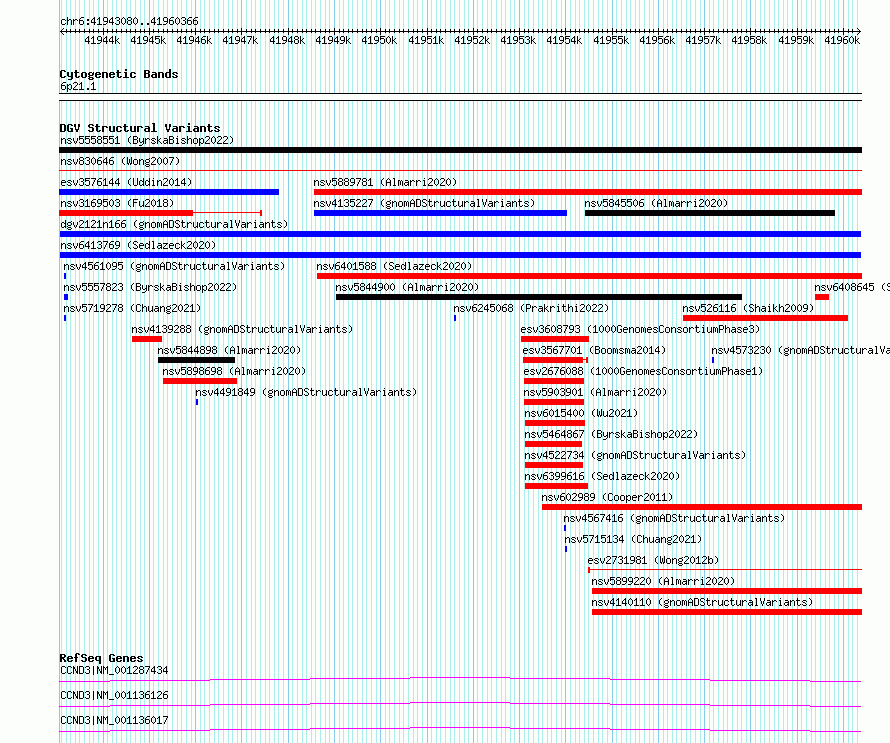Select CCND3|NM_001136017 transcript label
The image size is (890, 743).
[114, 720]
